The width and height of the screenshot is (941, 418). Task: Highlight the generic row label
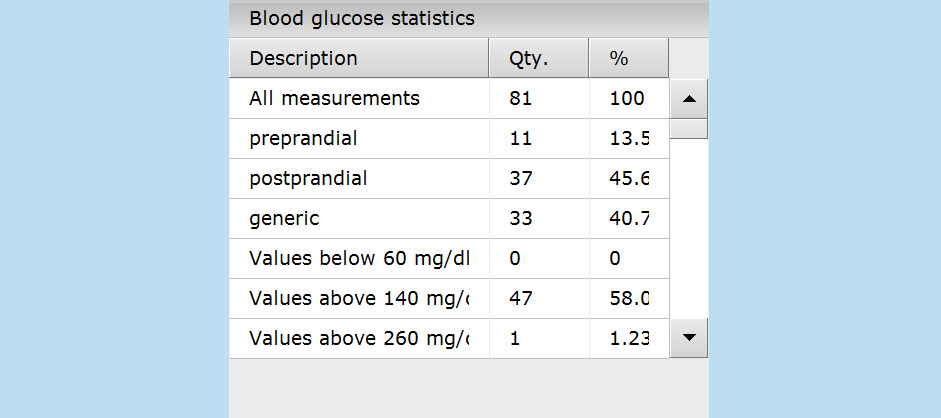click(284, 219)
